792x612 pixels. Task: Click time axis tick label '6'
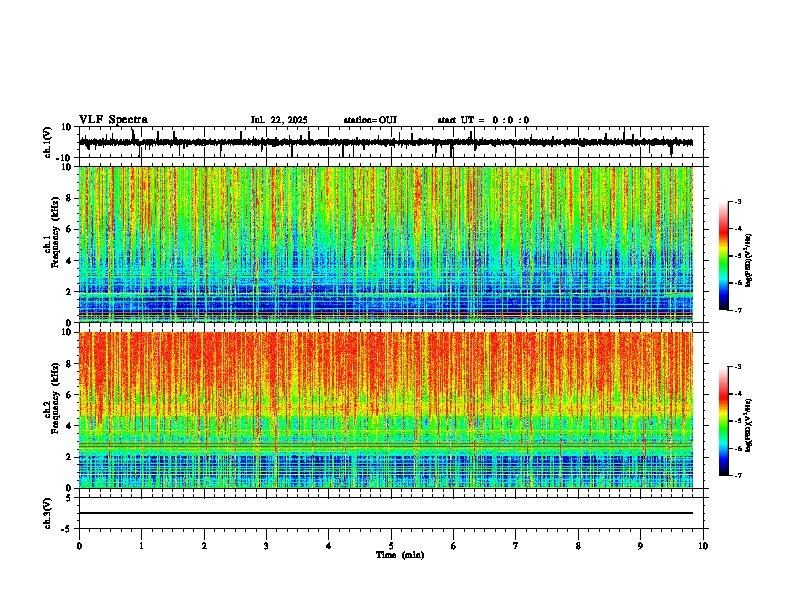pos(454,546)
